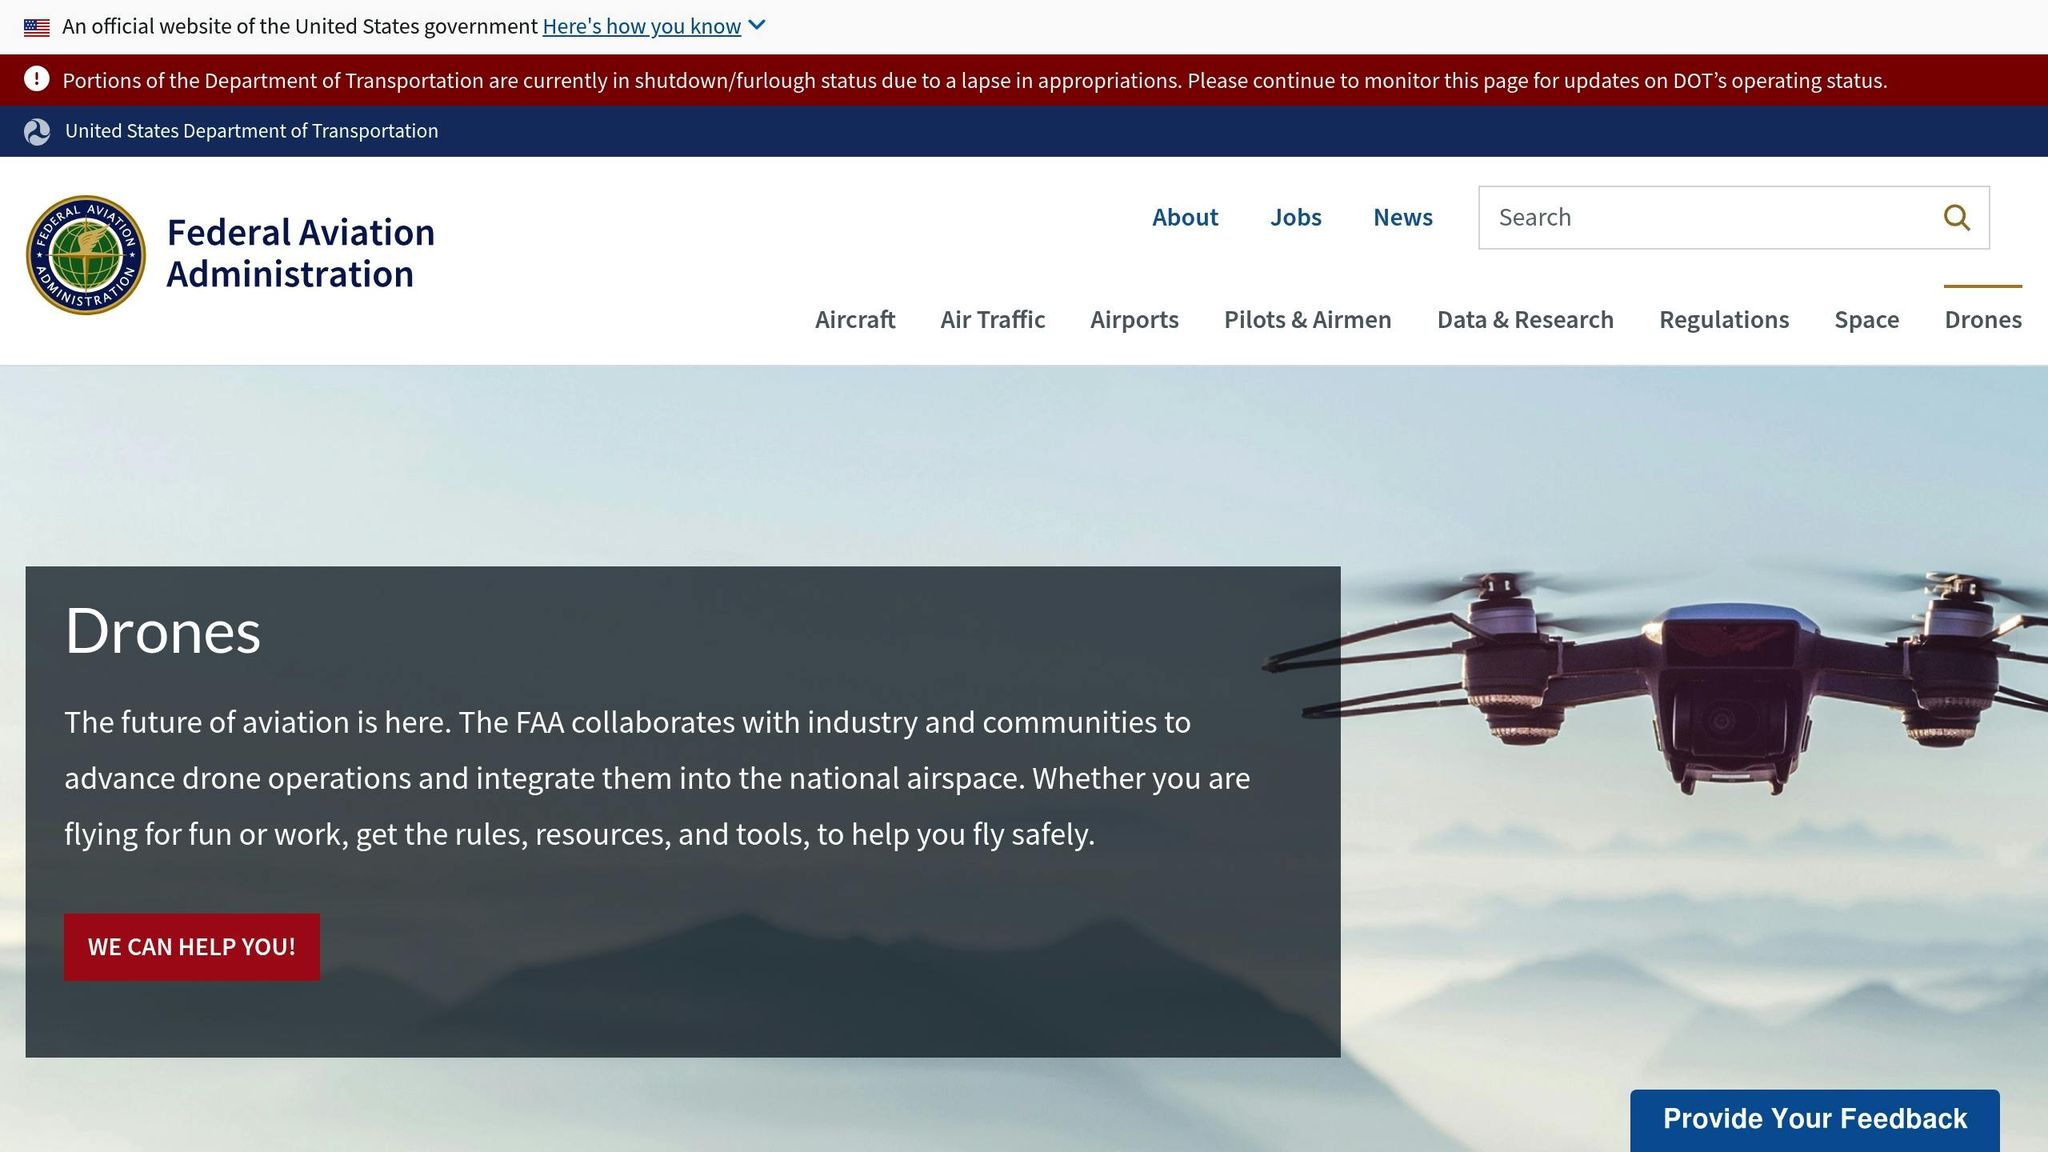The width and height of the screenshot is (2048, 1152).
Task: Open the News section
Action: [1402, 217]
